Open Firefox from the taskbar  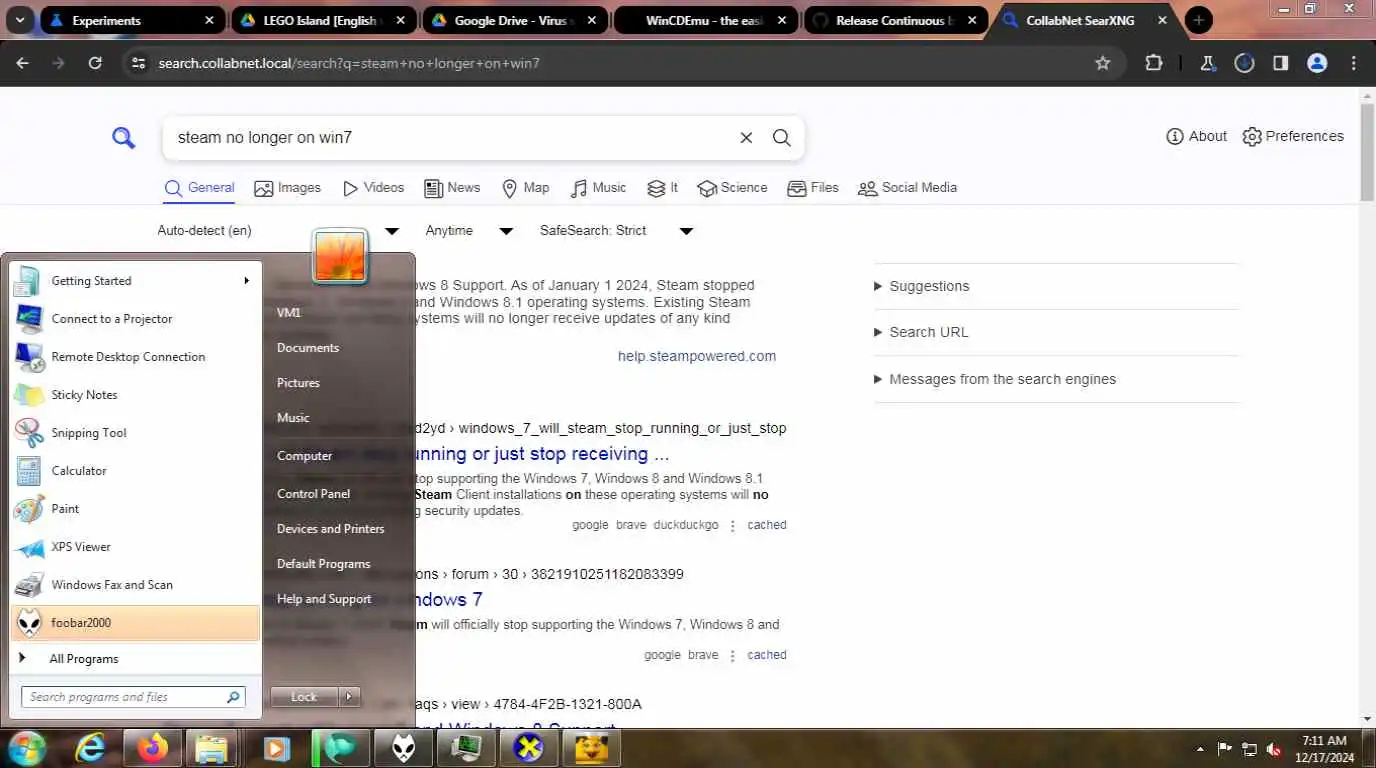153,748
